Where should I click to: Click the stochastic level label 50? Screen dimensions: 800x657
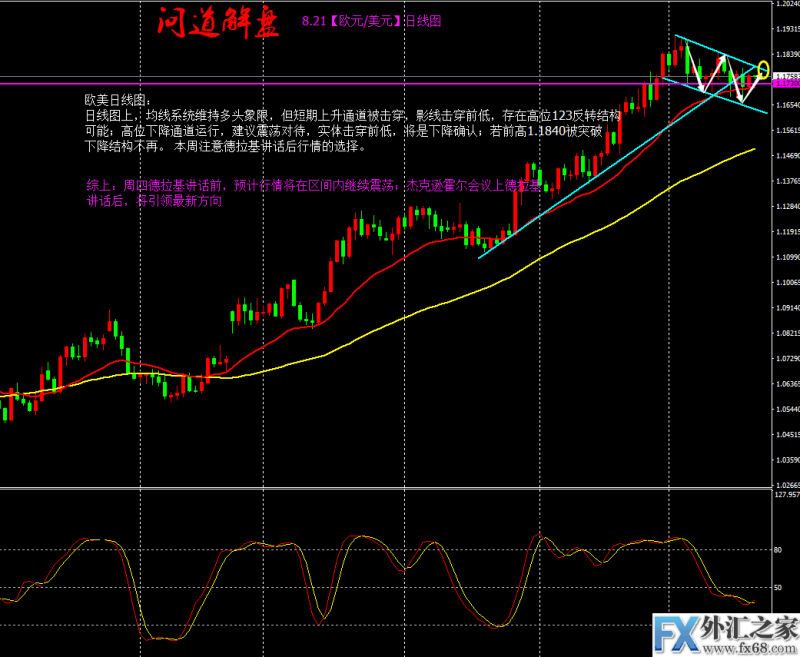[x=778, y=588]
